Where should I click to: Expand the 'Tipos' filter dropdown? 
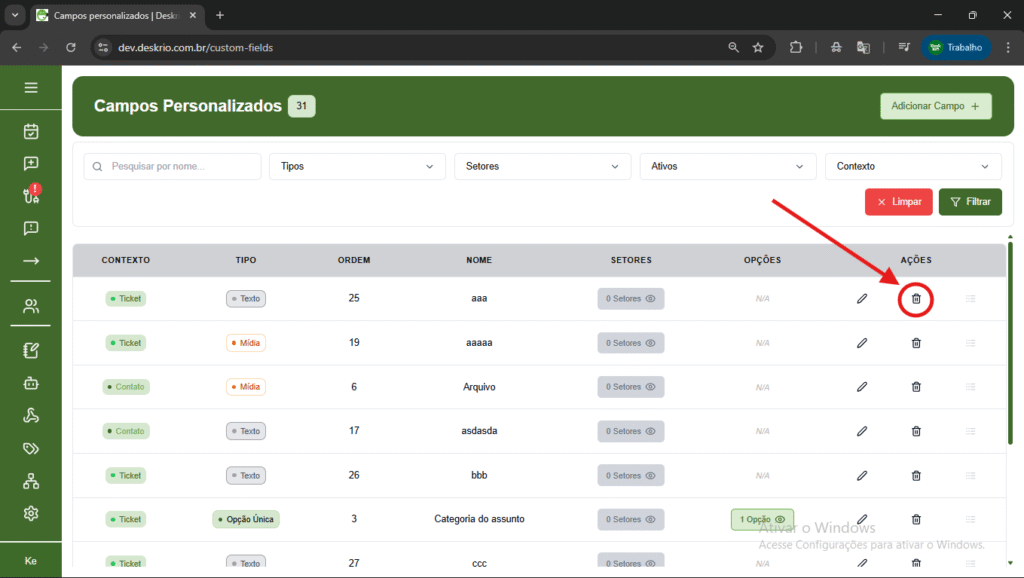click(x=357, y=166)
